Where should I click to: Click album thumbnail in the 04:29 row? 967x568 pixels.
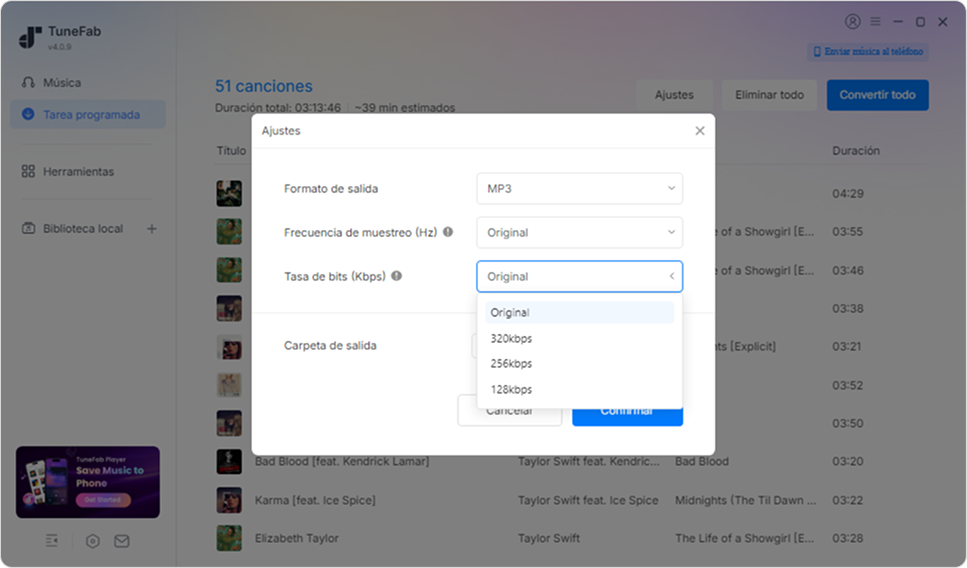(229, 194)
